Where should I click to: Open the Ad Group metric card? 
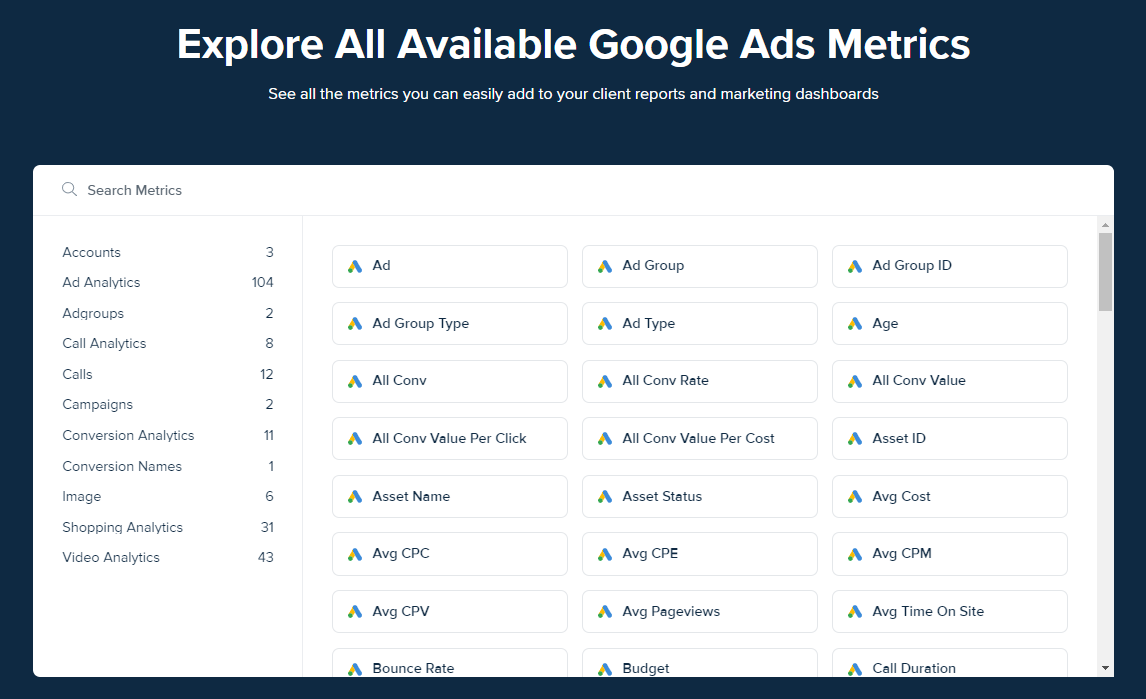(699, 266)
